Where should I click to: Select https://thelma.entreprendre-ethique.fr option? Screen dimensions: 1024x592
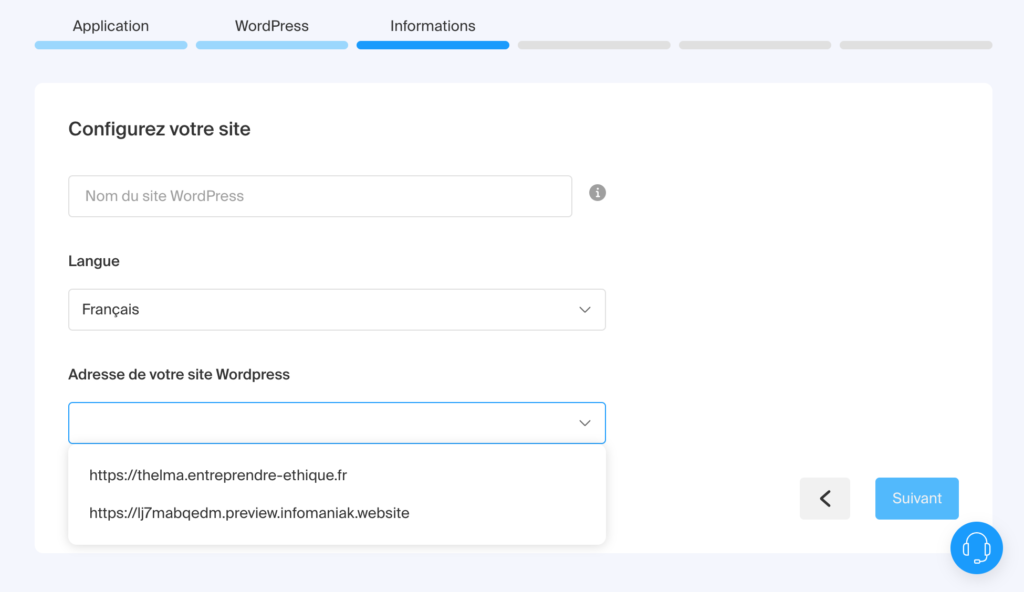(x=337, y=475)
